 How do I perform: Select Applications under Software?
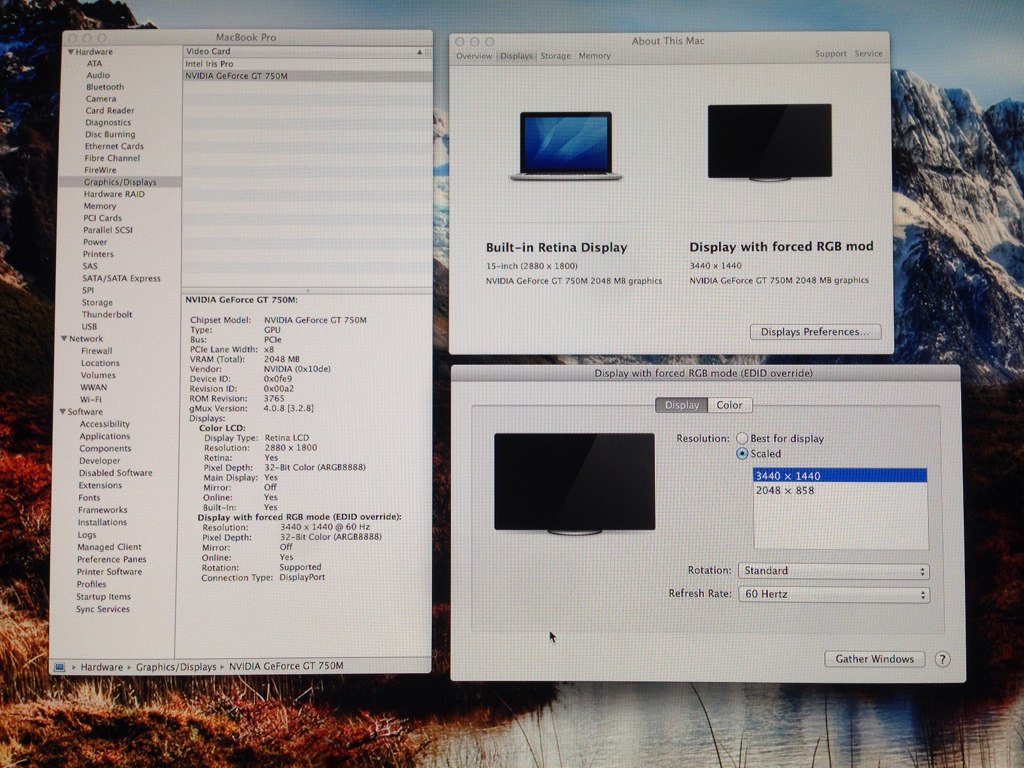coord(104,436)
